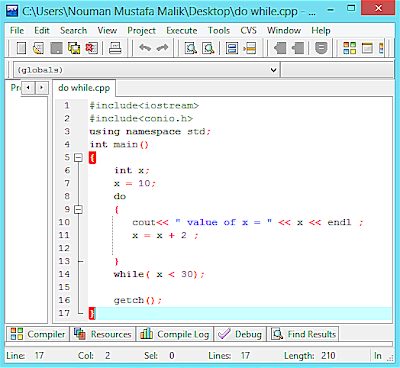Click the Compiler tab's colored squares icon

point(17,334)
